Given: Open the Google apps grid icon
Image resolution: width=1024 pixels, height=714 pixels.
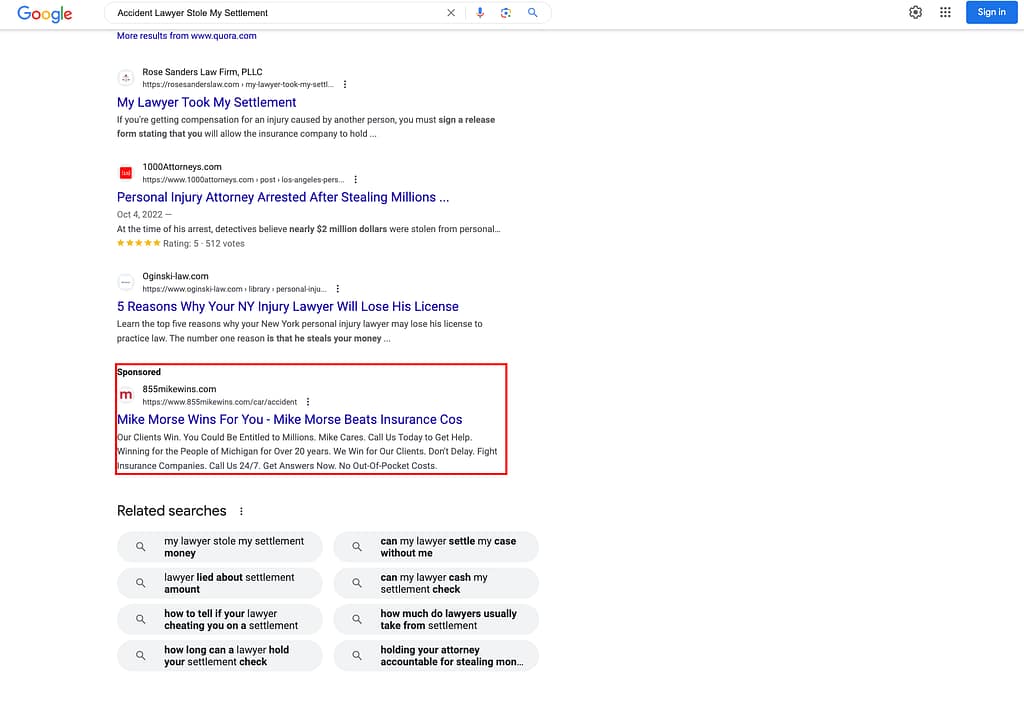Looking at the screenshot, I should (945, 12).
